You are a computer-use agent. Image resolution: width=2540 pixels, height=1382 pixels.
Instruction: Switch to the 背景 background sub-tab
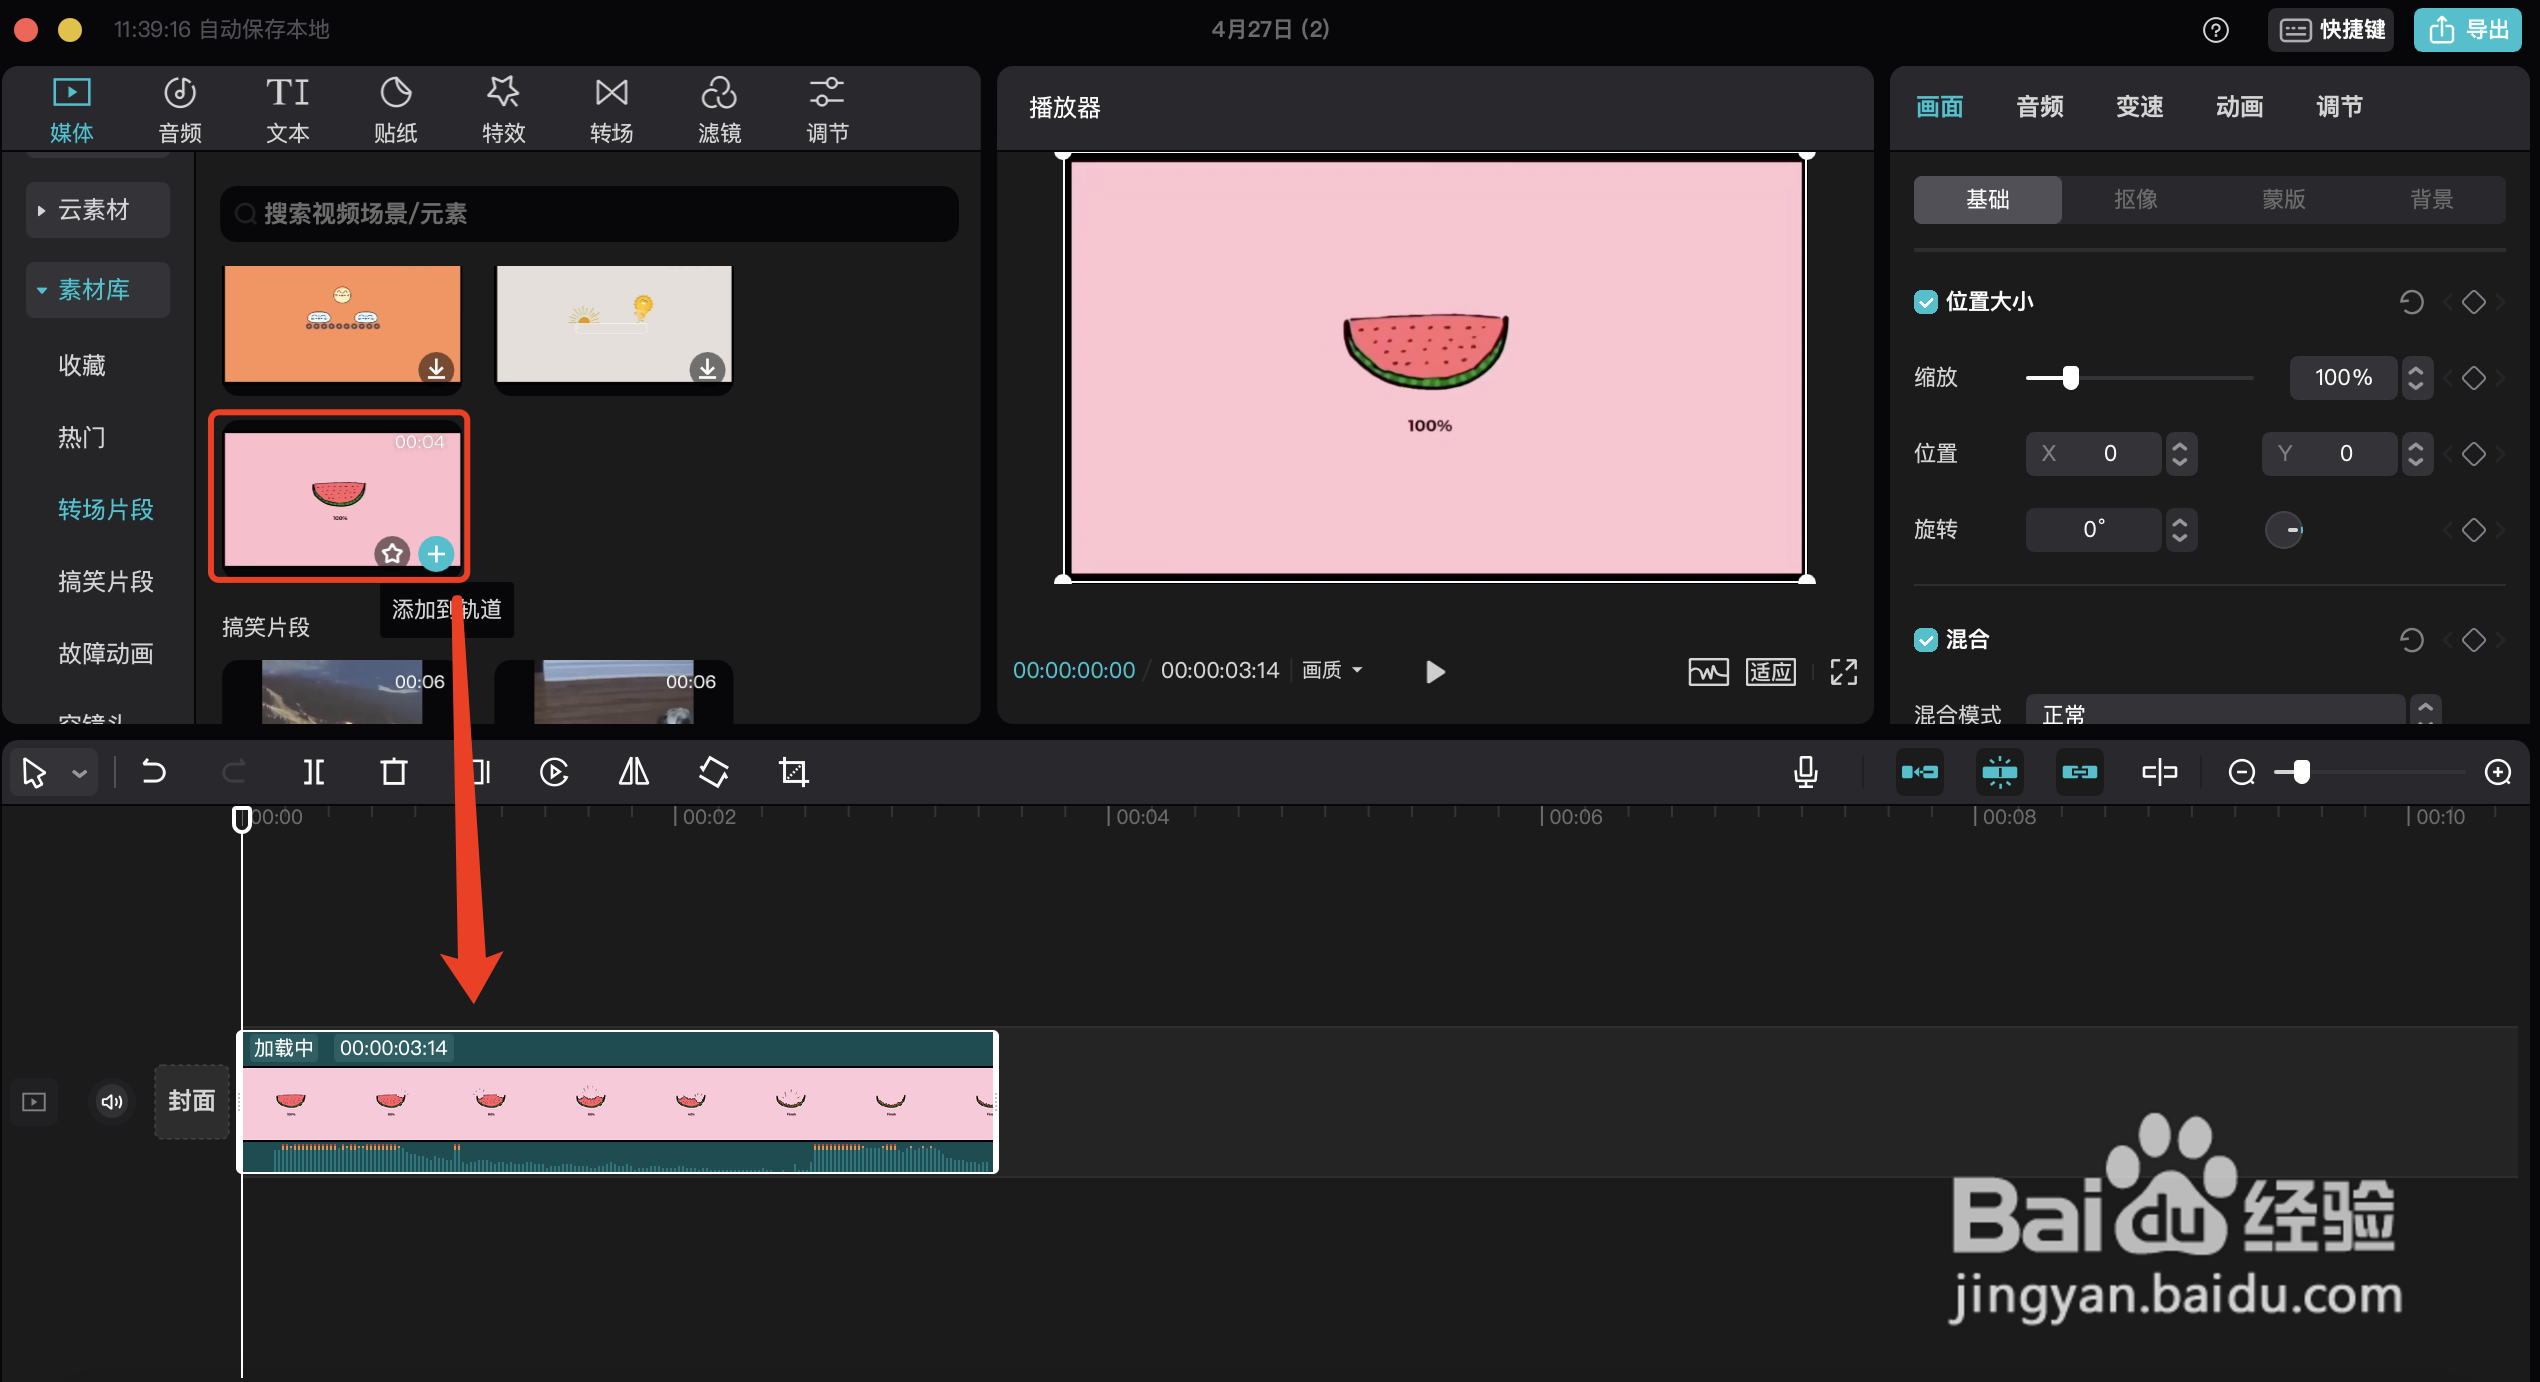tap(2431, 199)
